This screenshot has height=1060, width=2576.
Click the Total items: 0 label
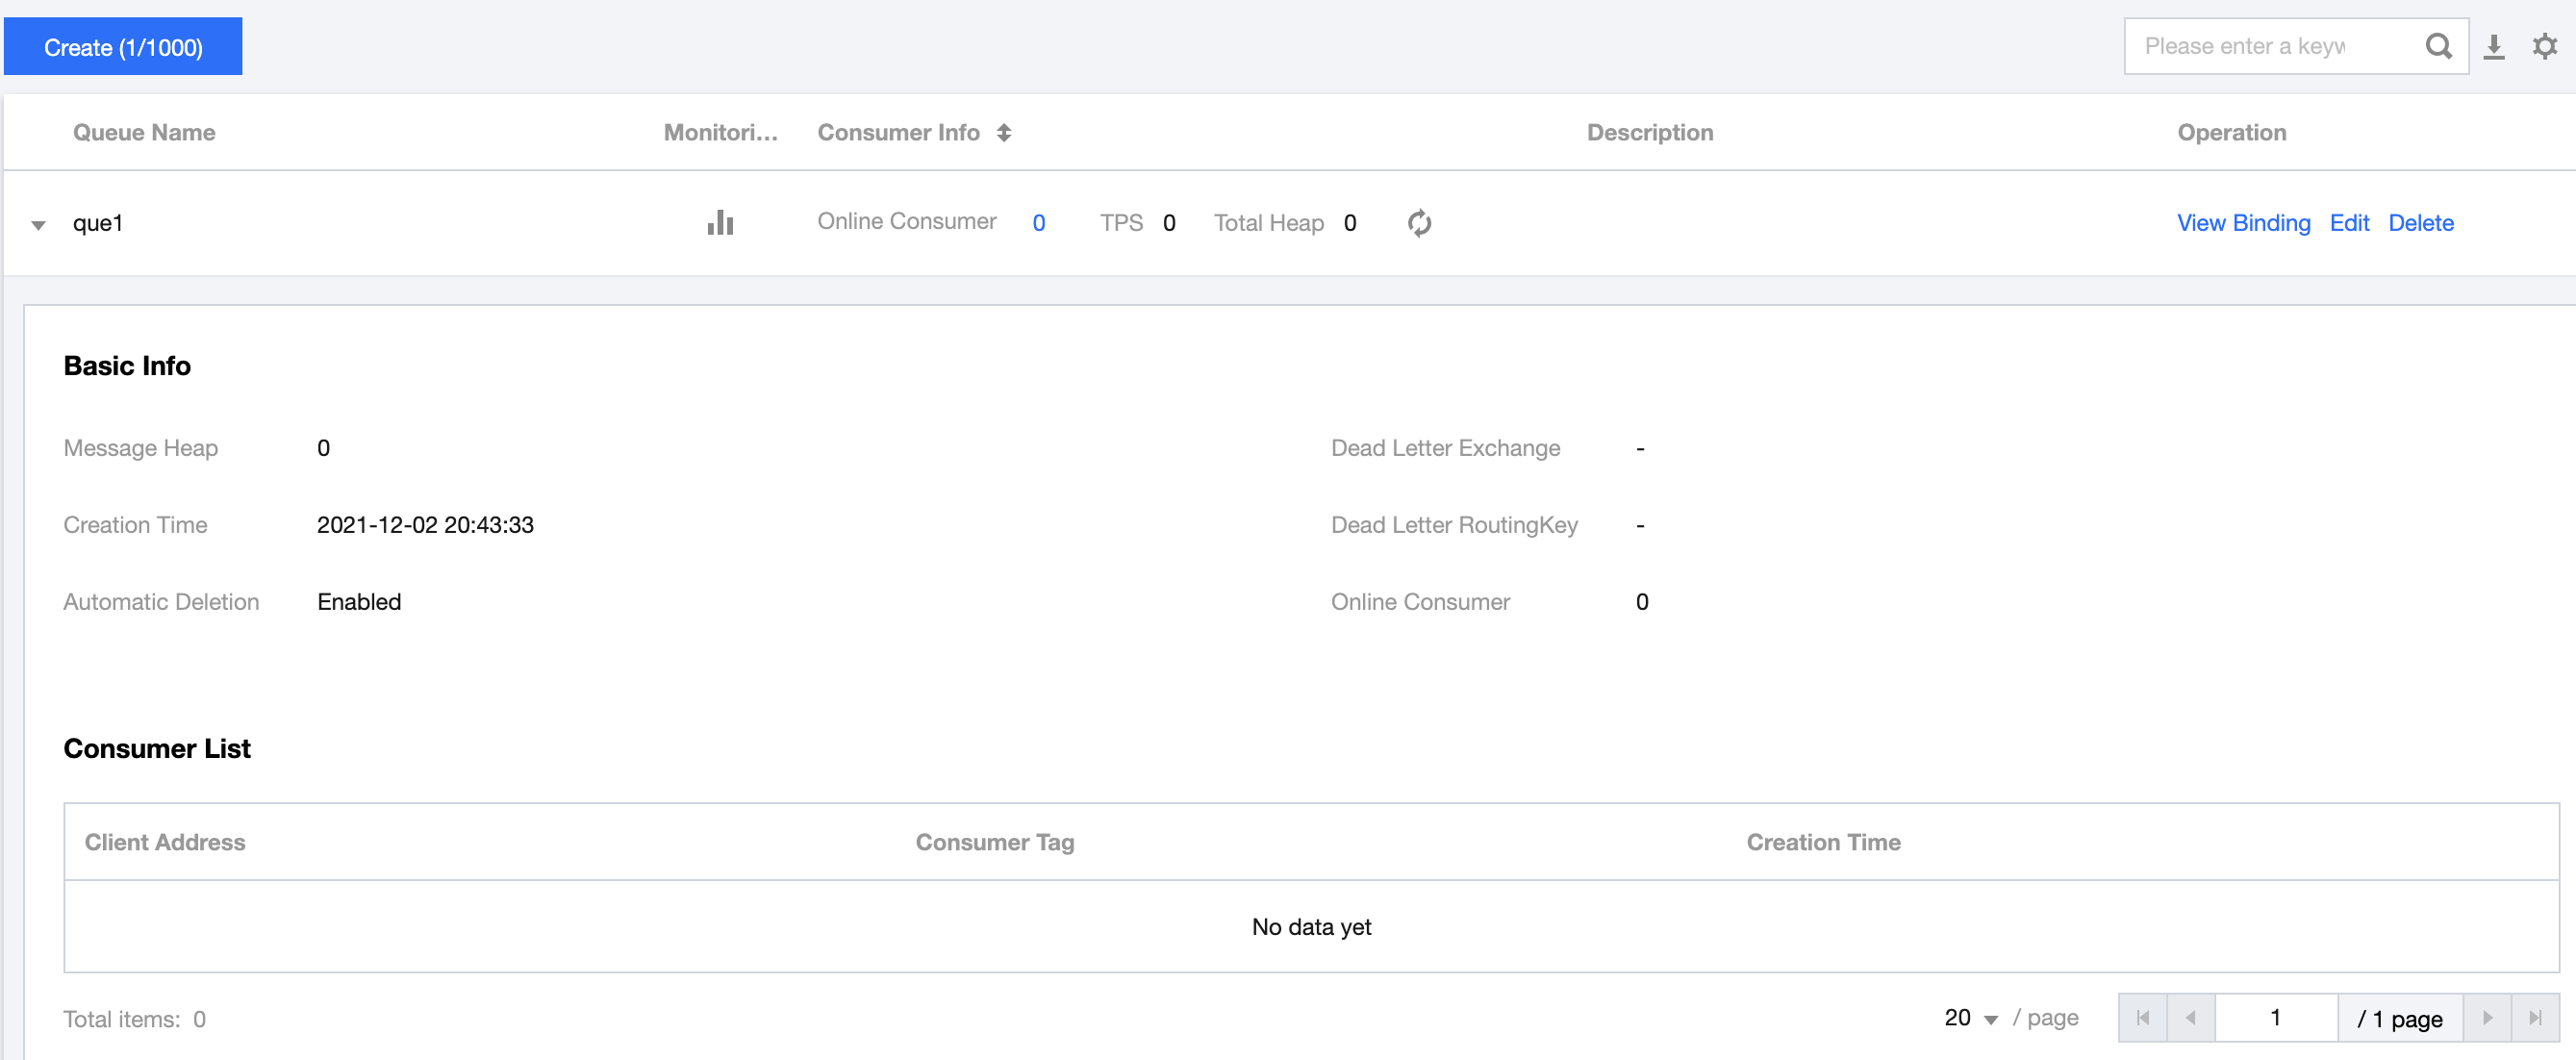(x=135, y=1019)
